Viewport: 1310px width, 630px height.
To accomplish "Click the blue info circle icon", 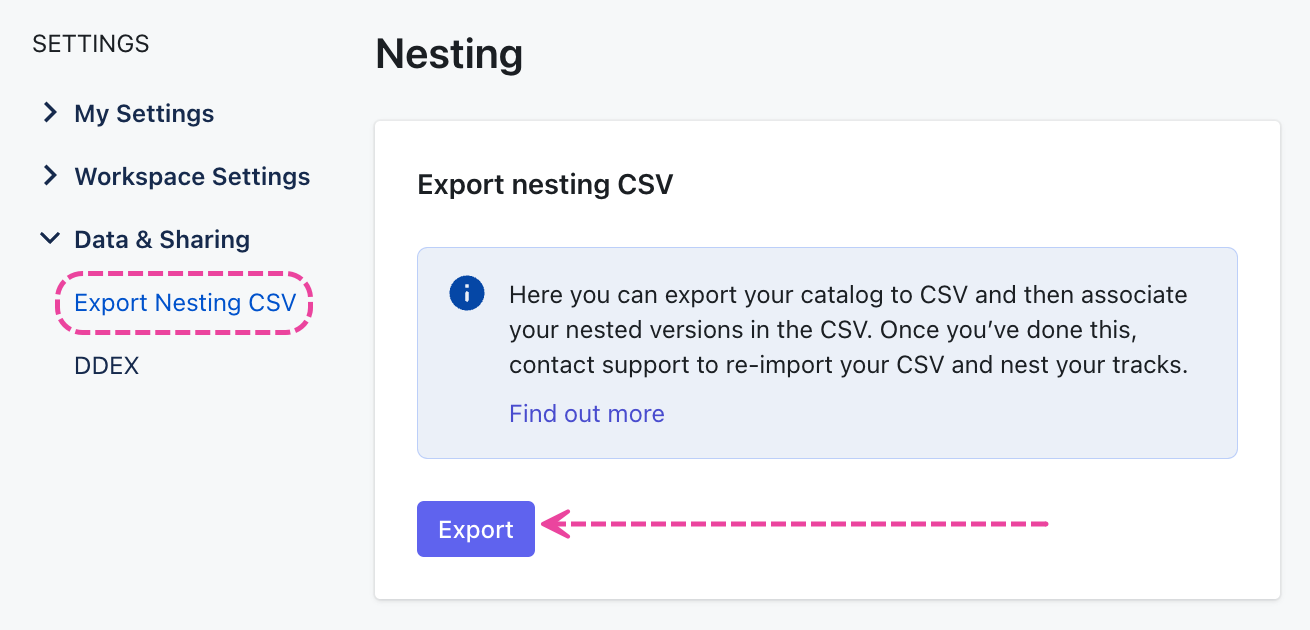I will (x=467, y=294).
